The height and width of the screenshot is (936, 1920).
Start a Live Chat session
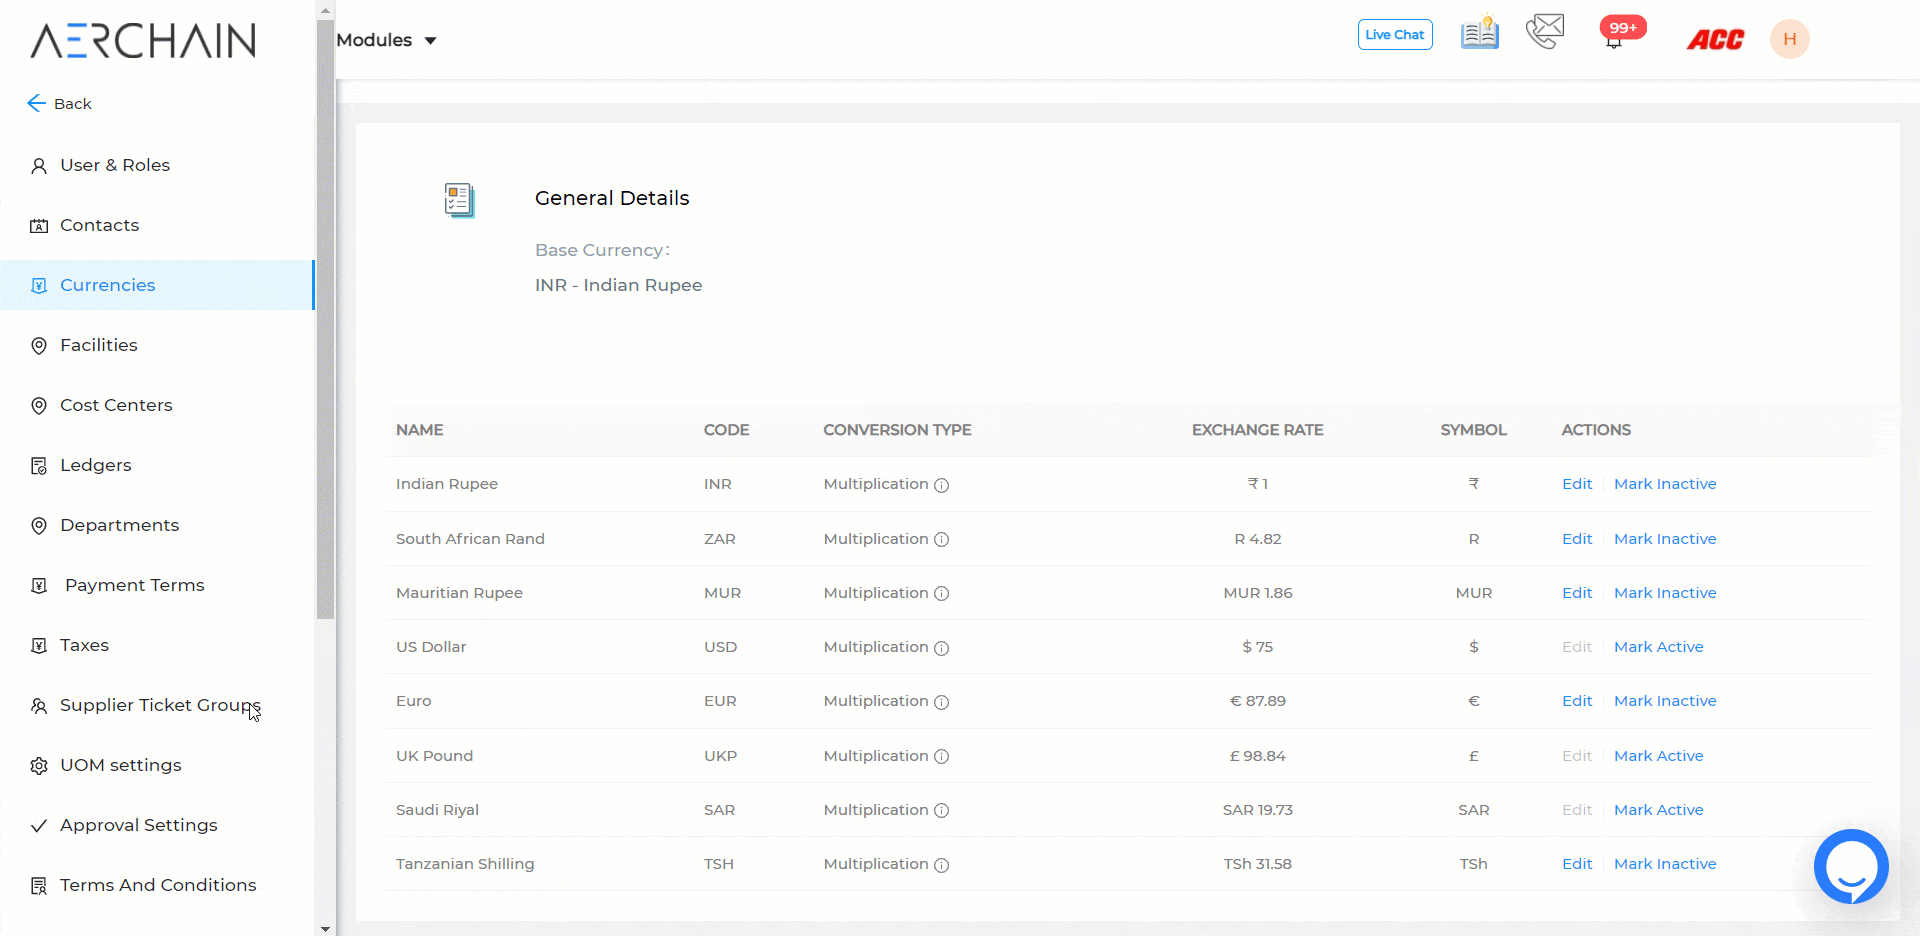[1395, 34]
